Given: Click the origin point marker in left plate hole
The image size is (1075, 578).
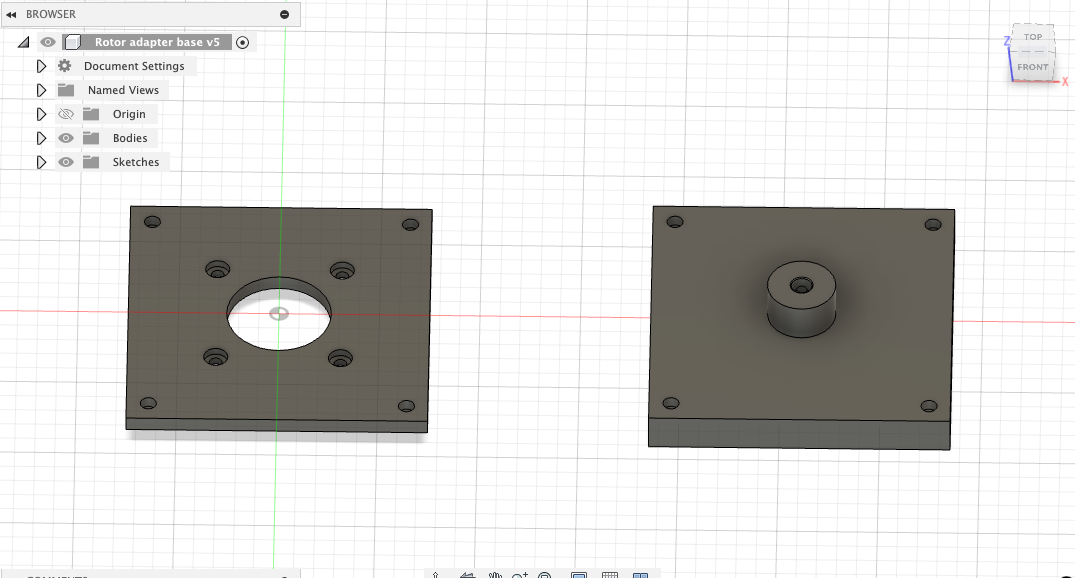Looking at the screenshot, I should tap(279, 314).
